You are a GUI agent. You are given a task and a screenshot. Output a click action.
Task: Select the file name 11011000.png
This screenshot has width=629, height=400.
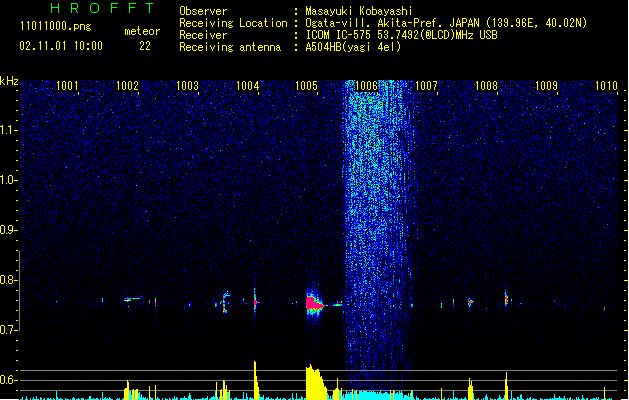click(56, 26)
